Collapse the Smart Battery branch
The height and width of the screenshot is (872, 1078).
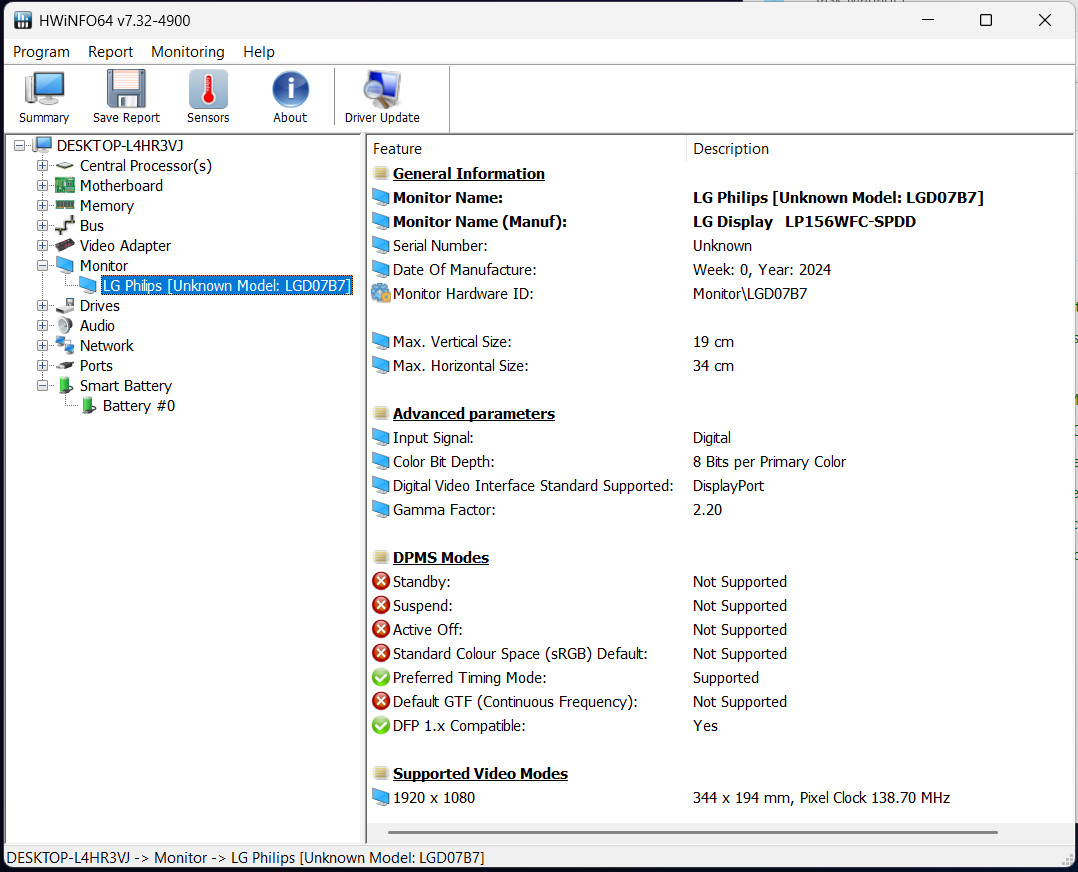(x=43, y=385)
